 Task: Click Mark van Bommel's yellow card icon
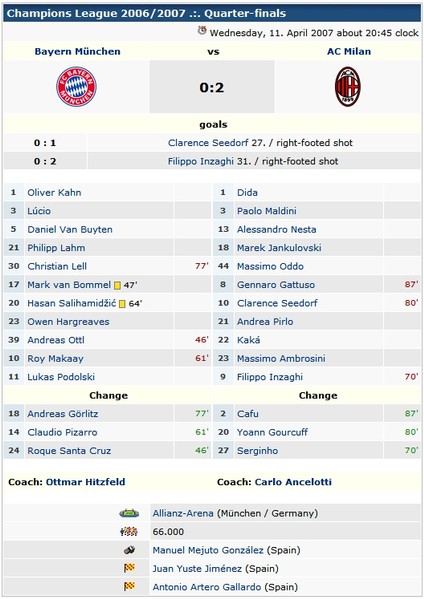[117, 285]
